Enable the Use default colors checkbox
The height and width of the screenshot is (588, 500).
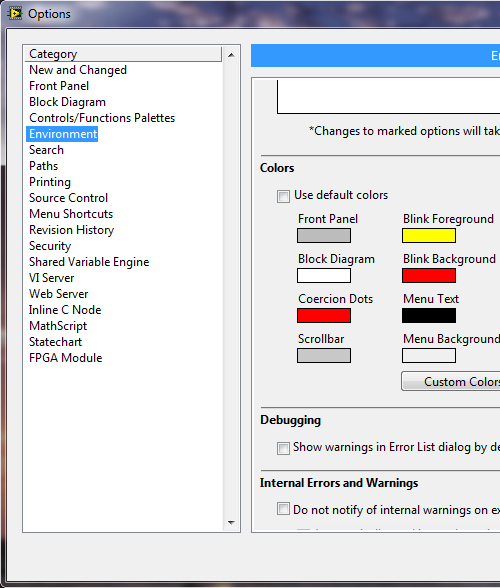coord(283,196)
